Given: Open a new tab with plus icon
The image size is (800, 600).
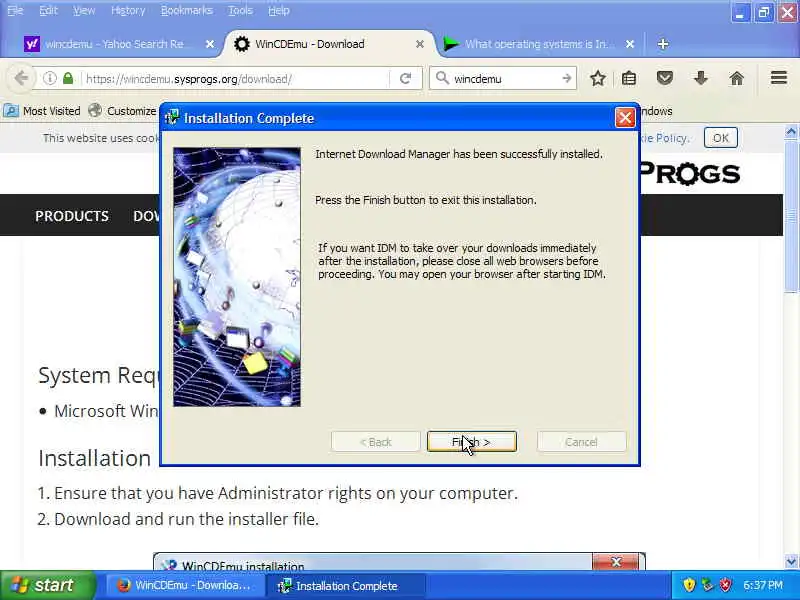Looking at the screenshot, I should tap(663, 44).
